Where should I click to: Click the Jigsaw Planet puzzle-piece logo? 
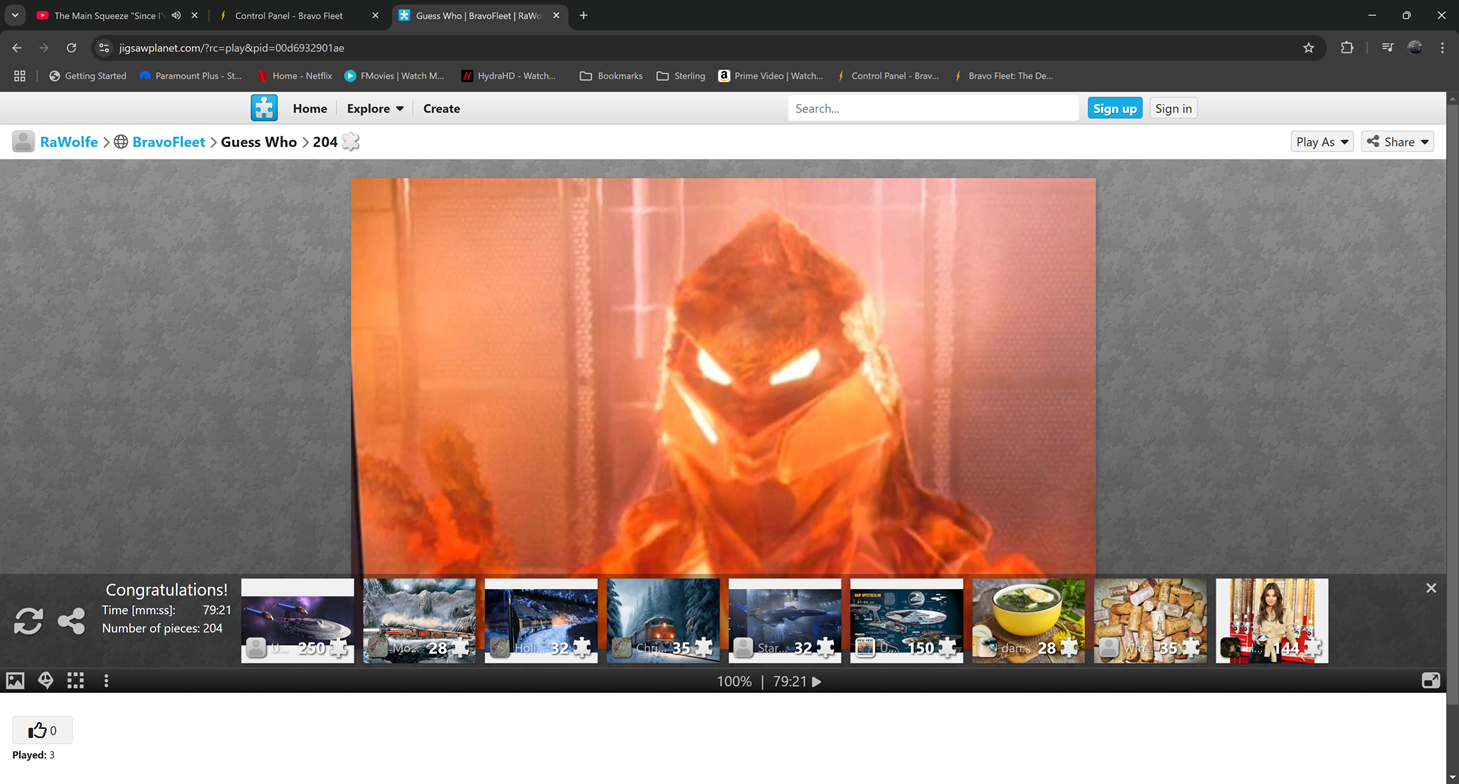[x=264, y=108]
